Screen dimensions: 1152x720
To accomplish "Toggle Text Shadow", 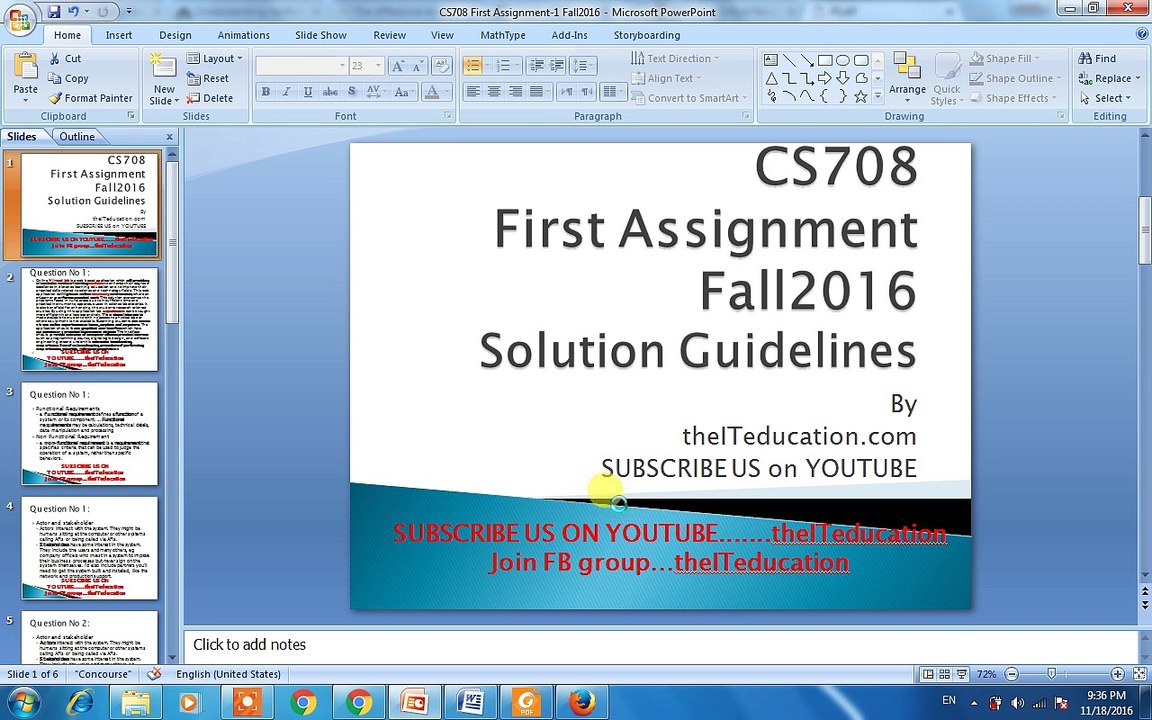I will pos(352,92).
